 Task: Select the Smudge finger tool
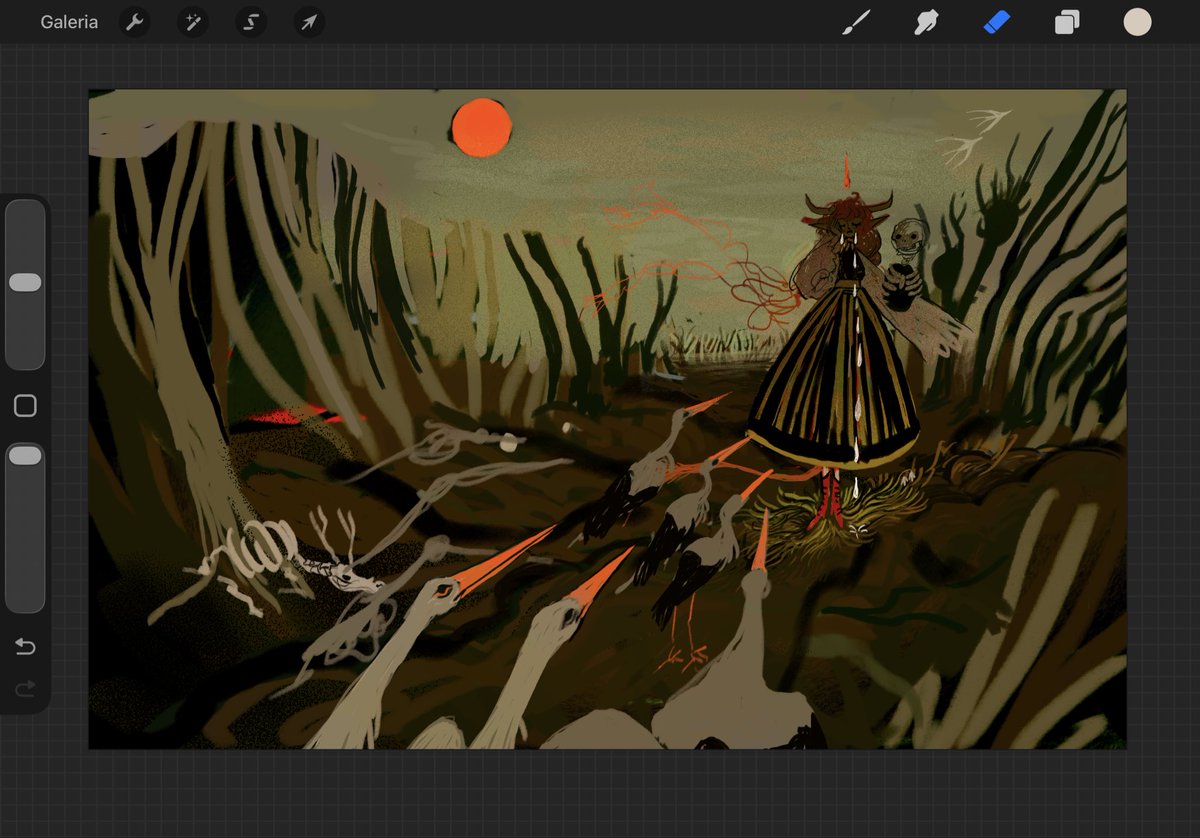pyautogui.click(x=926, y=22)
